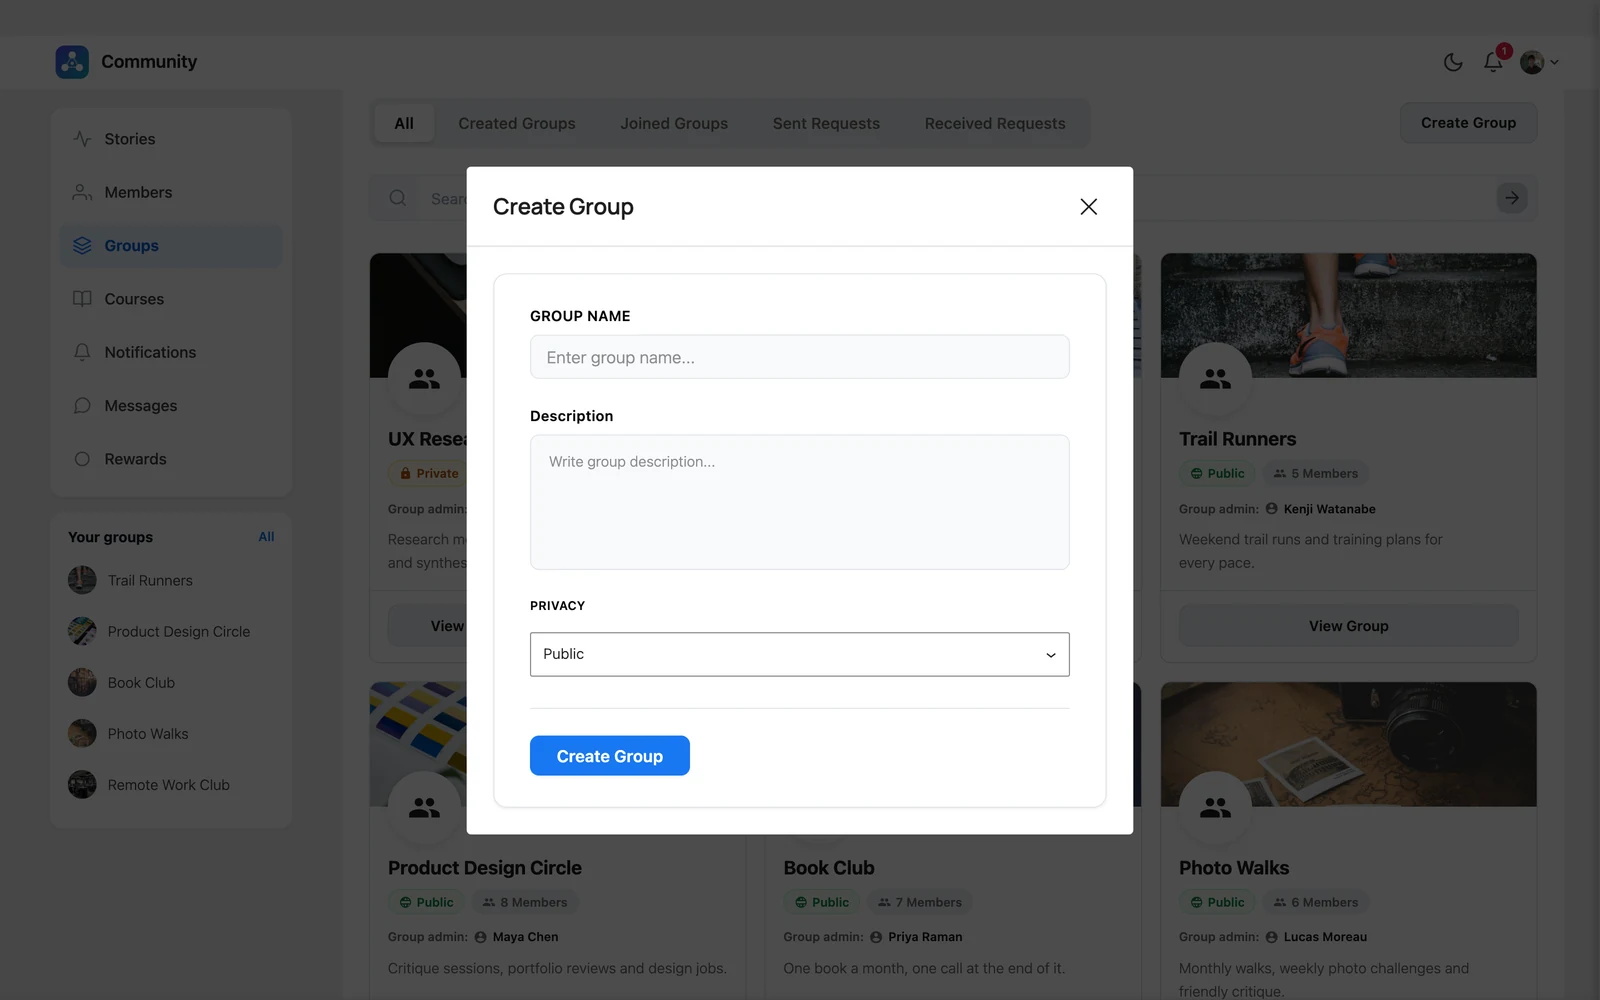The image size is (1600, 1000).
Task: Open Notifications sidebar item
Action: pos(171,352)
